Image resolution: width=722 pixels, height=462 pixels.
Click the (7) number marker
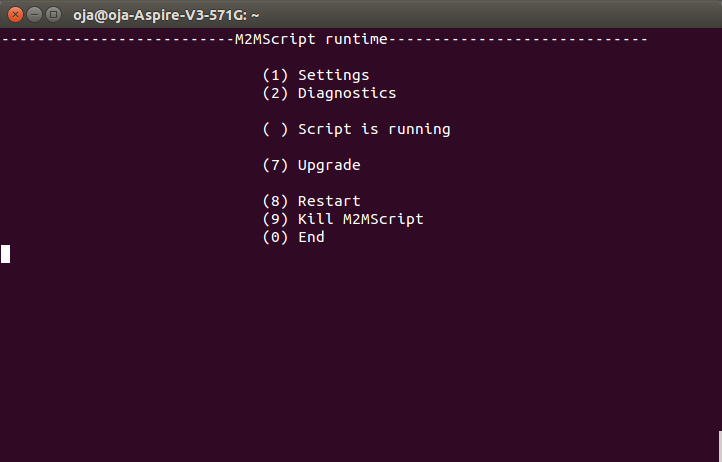tap(275, 165)
